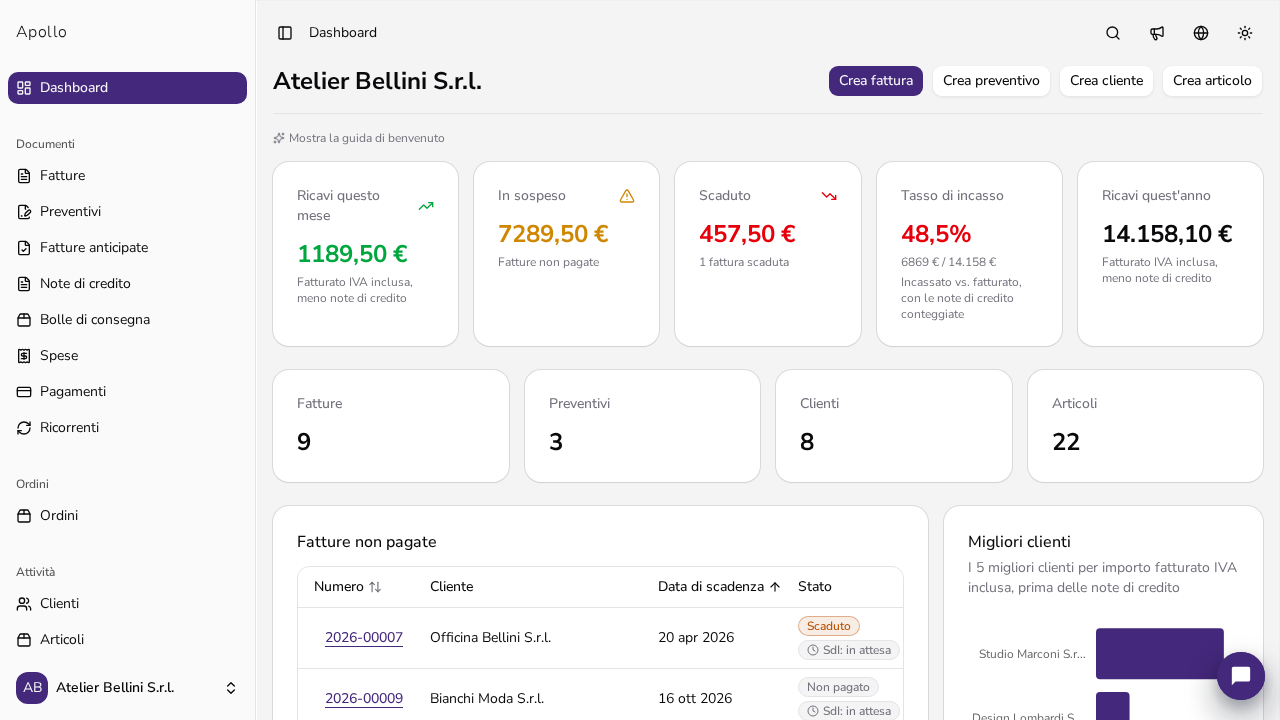Click the Fatture count card
This screenshot has width=1280, height=720.
[391, 426]
